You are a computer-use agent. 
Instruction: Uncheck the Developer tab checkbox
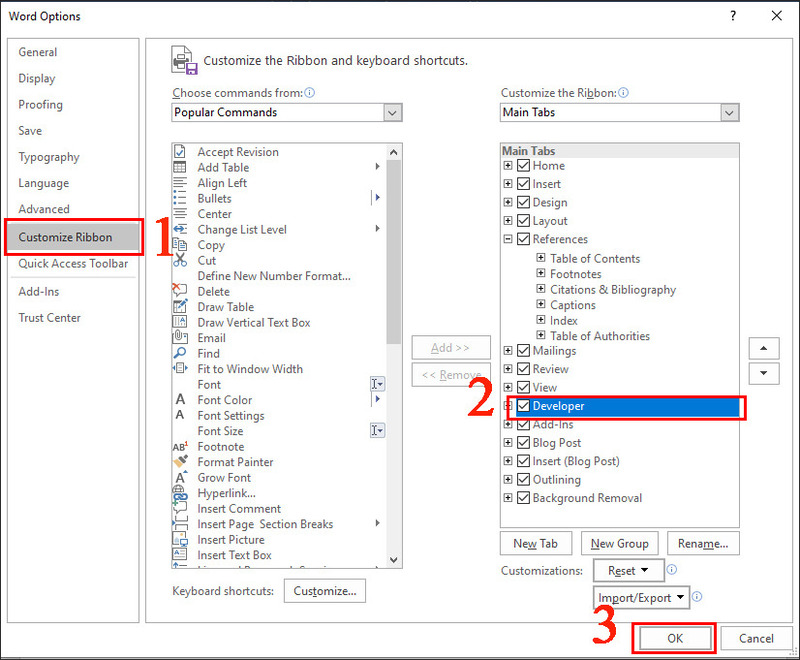click(525, 406)
